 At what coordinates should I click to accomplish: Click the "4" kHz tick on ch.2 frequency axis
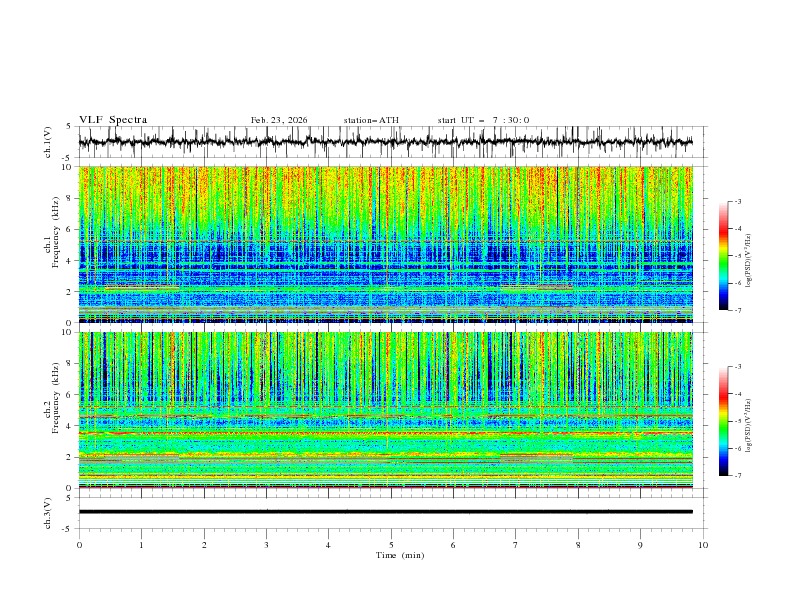pyautogui.click(x=70, y=426)
